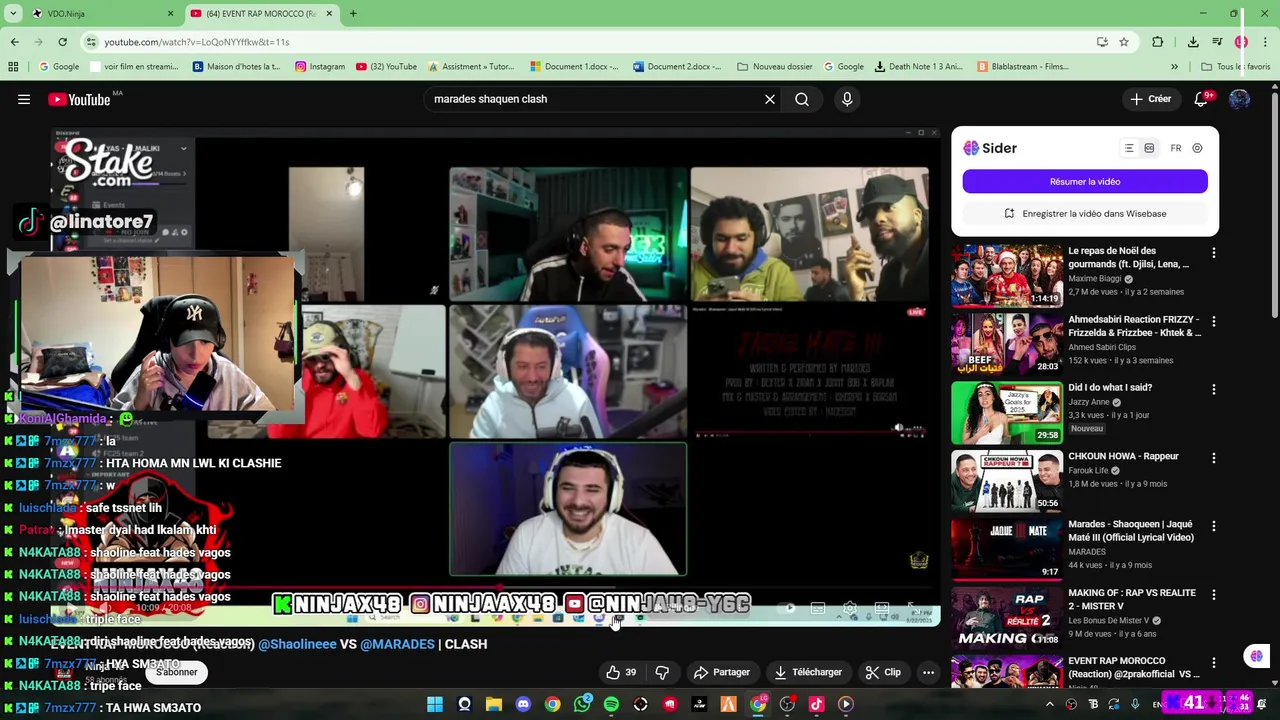Open options for Did I do what I said
This screenshot has height=720, width=1280.
pos(1213,389)
